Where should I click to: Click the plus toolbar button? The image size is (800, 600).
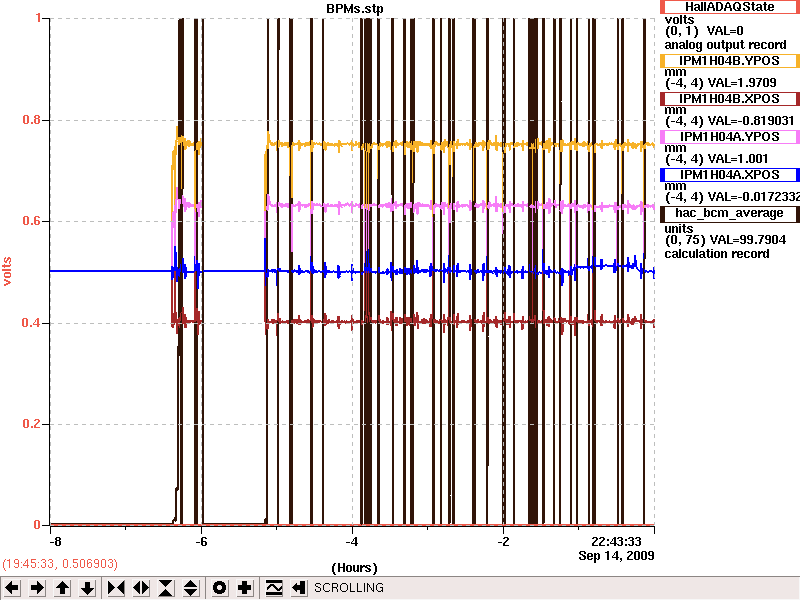(x=245, y=588)
